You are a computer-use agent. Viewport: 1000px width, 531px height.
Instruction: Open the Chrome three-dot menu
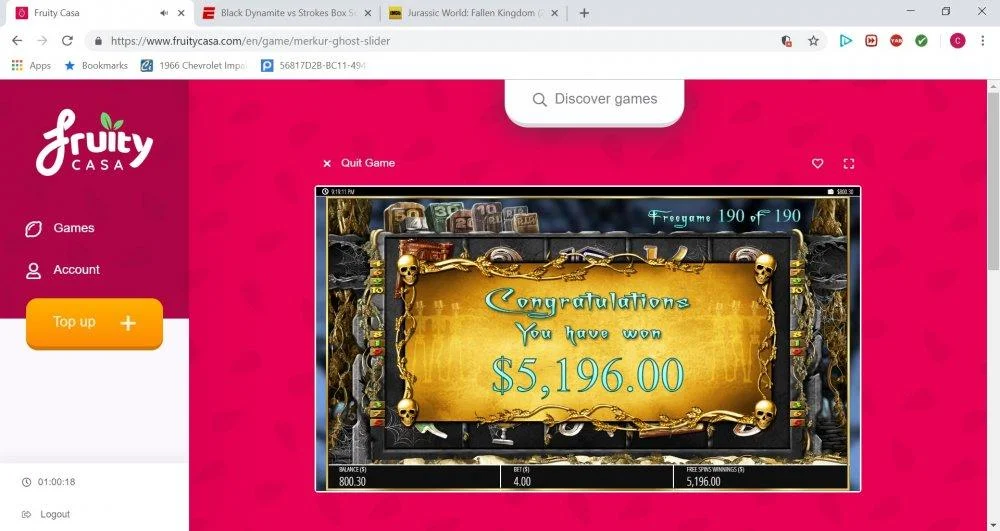[983, 41]
